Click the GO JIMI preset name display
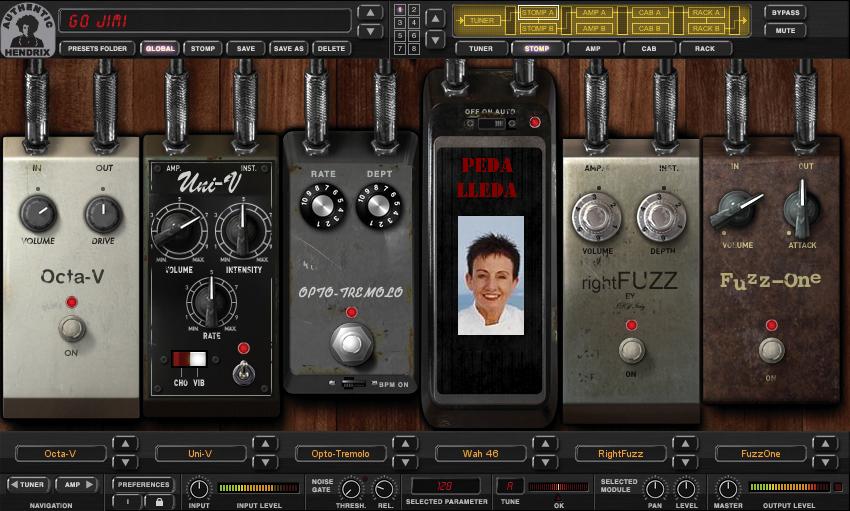 205,20
